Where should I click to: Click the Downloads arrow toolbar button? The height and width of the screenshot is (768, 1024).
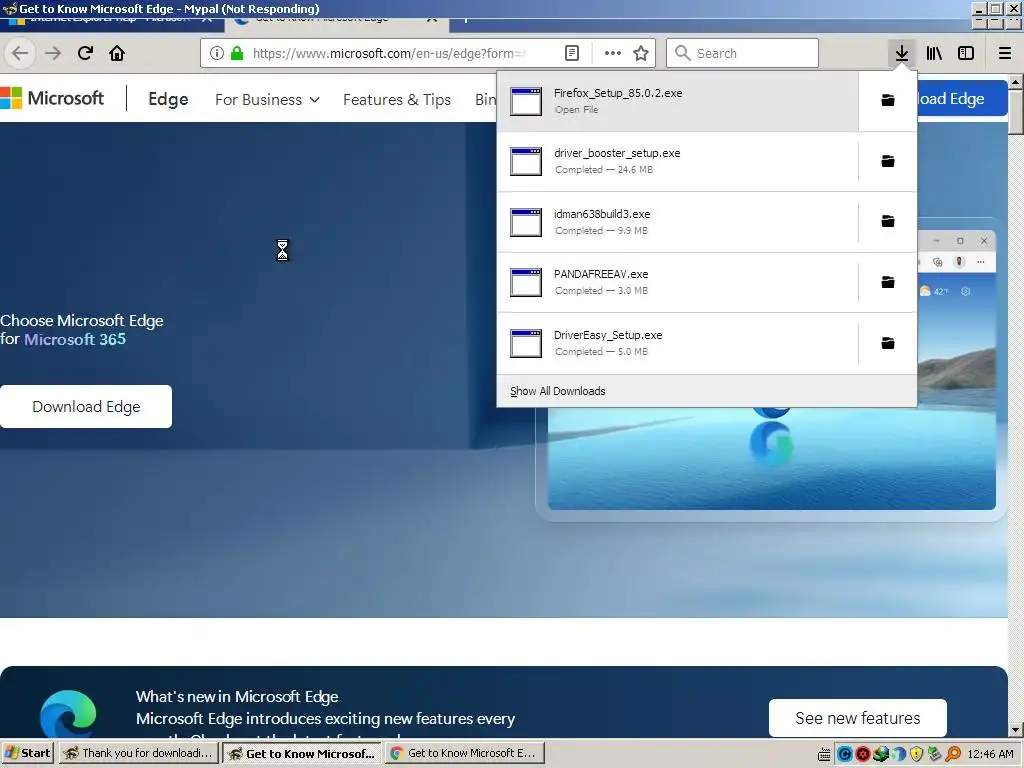coord(901,53)
